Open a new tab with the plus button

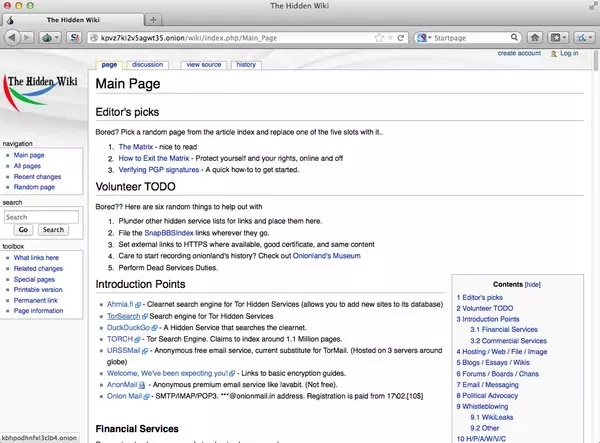pos(153,20)
